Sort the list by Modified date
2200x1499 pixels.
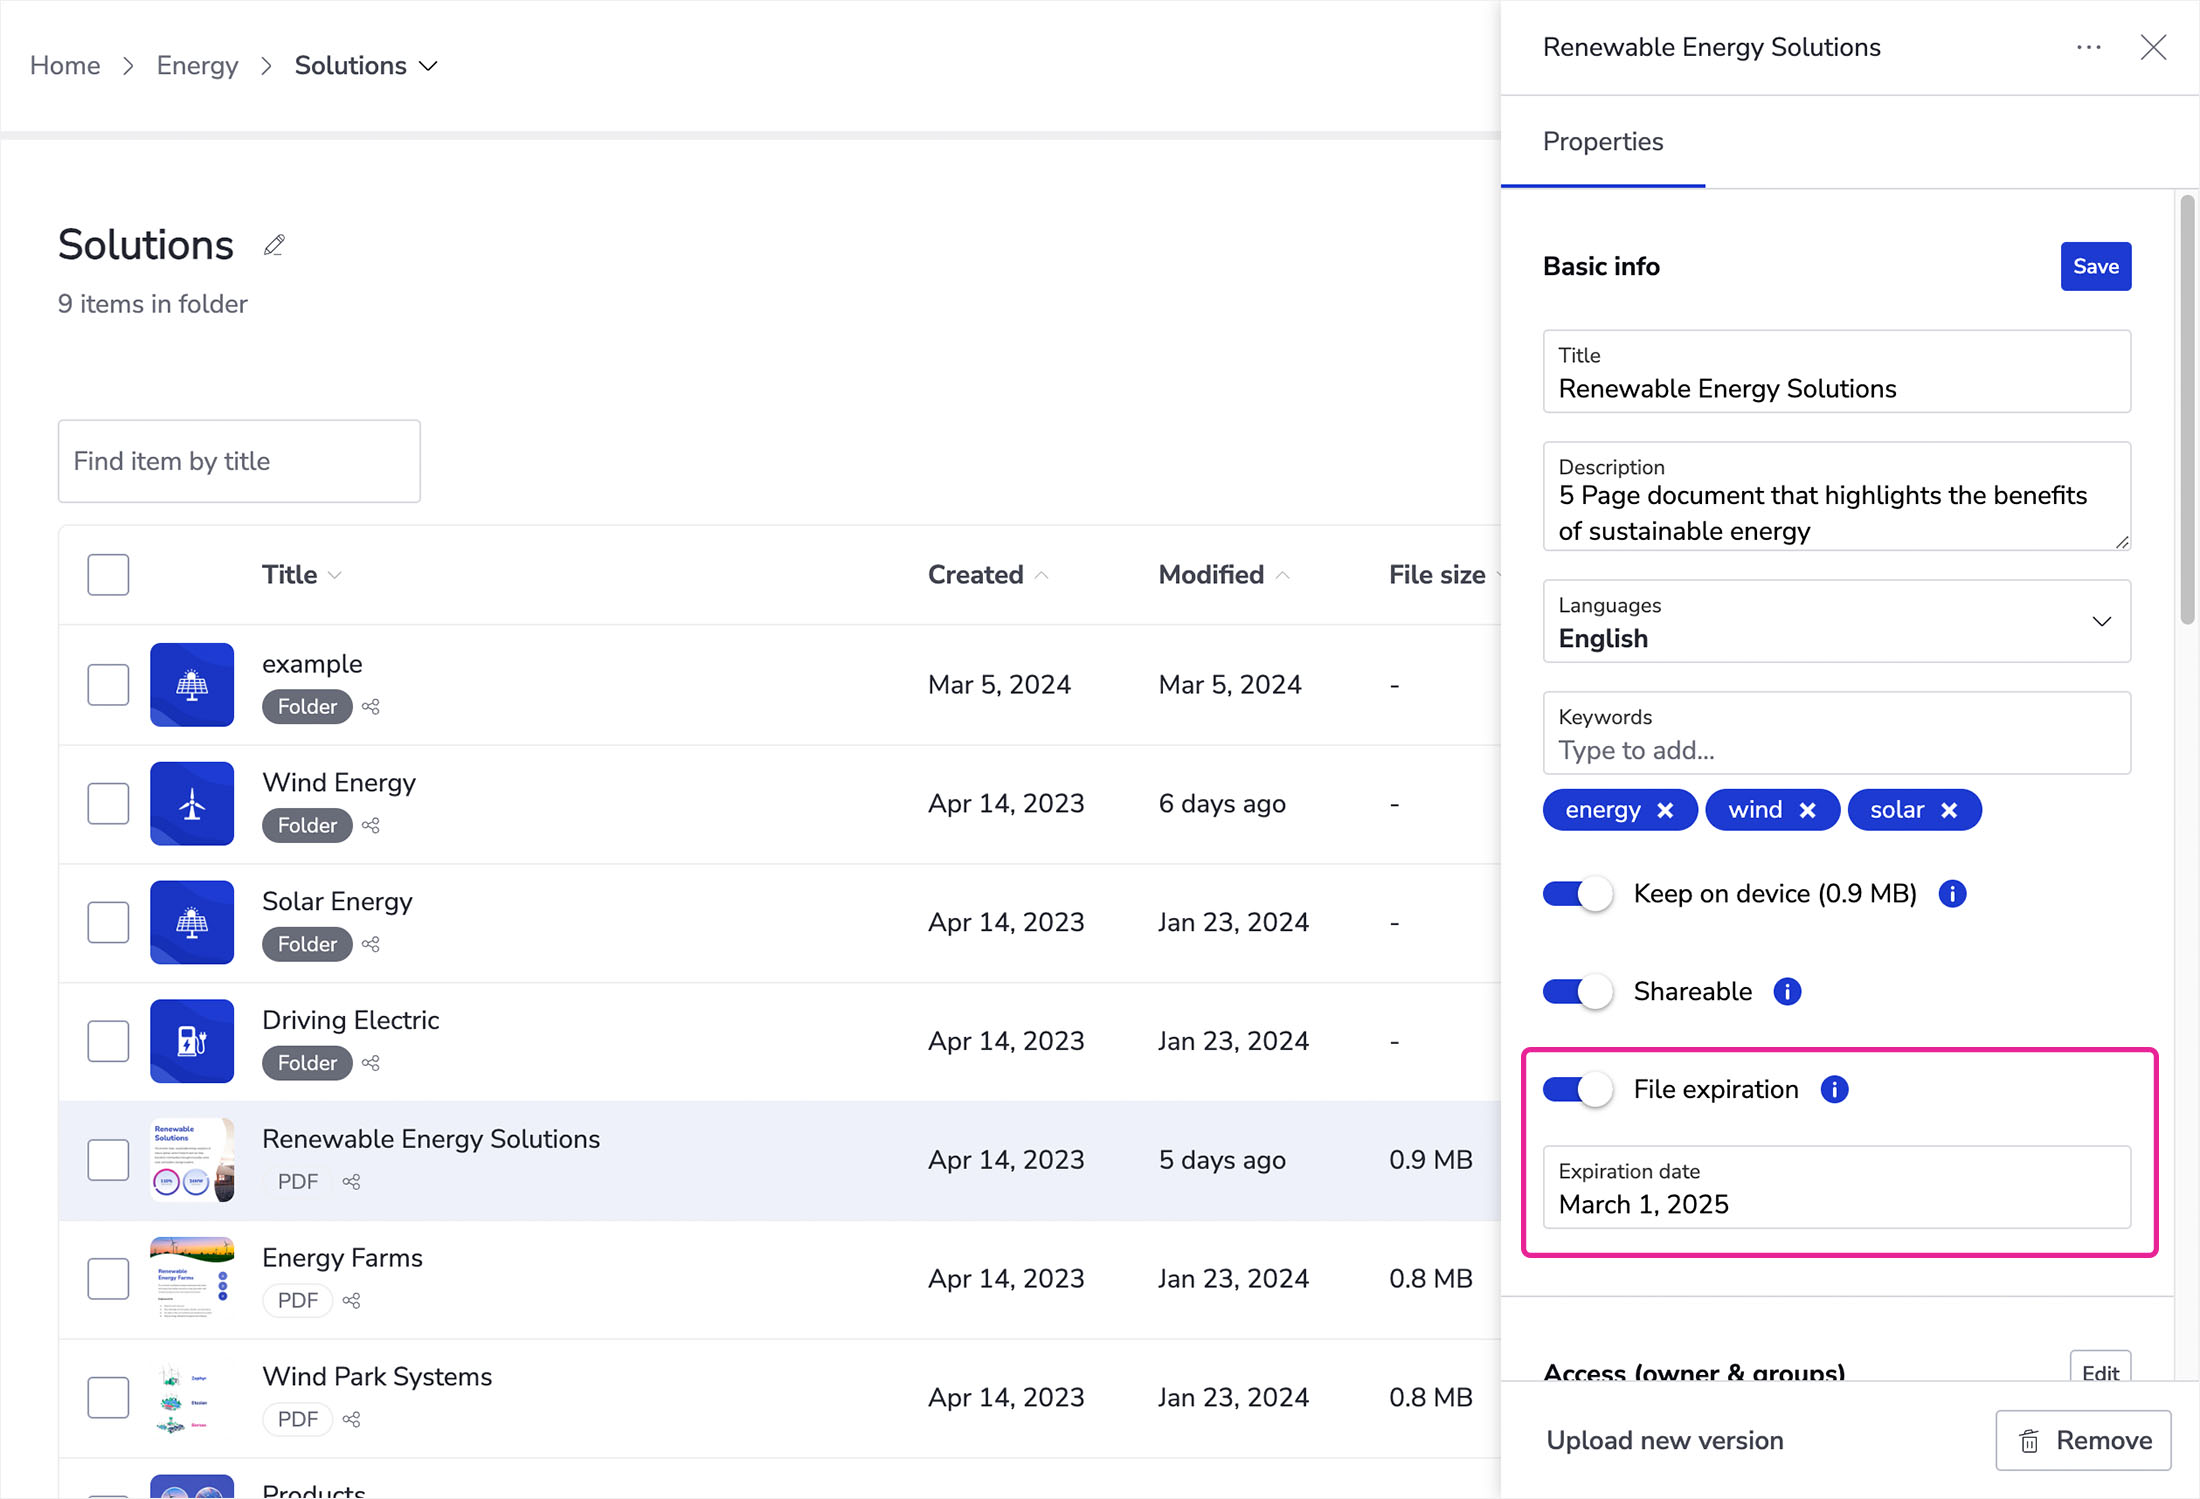point(1224,575)
